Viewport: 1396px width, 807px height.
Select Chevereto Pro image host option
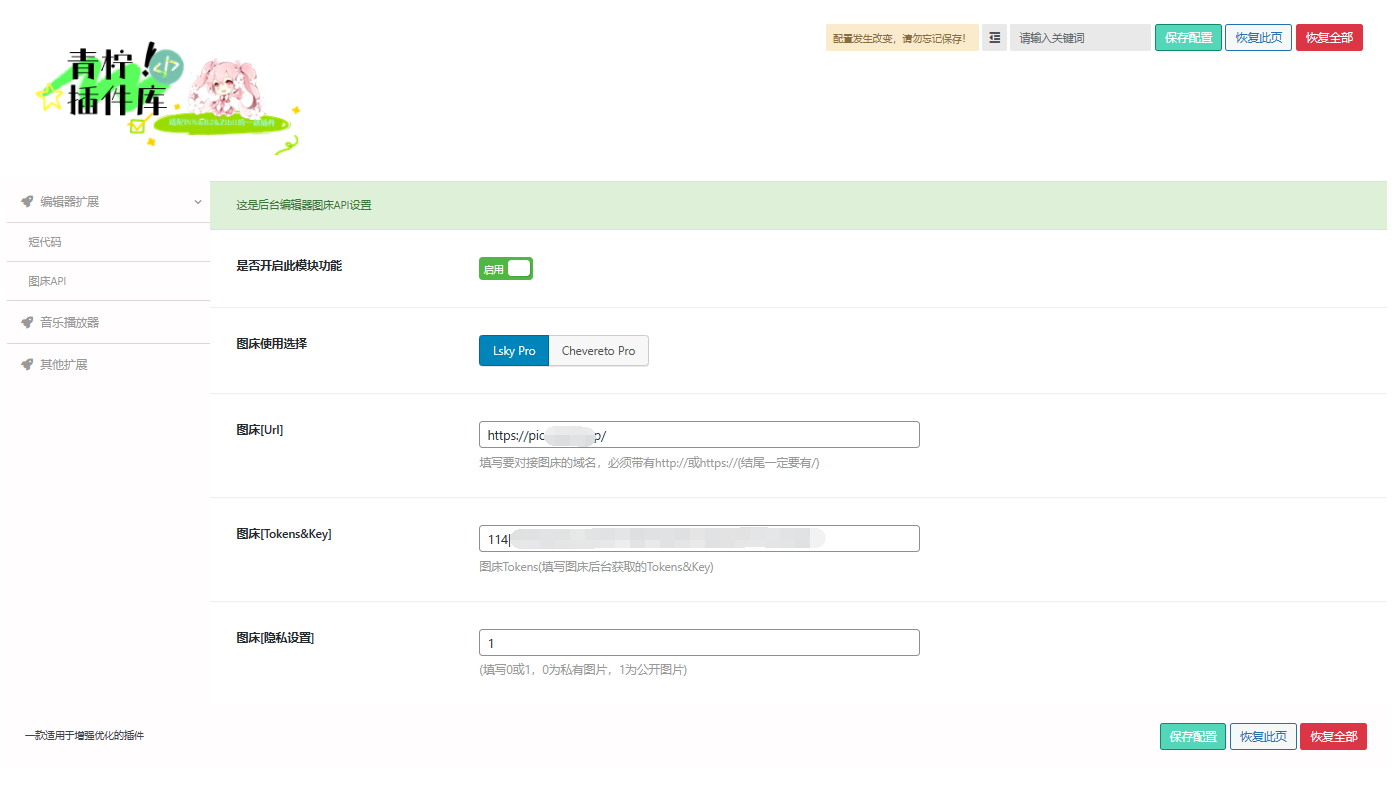(x=598, y=351)
